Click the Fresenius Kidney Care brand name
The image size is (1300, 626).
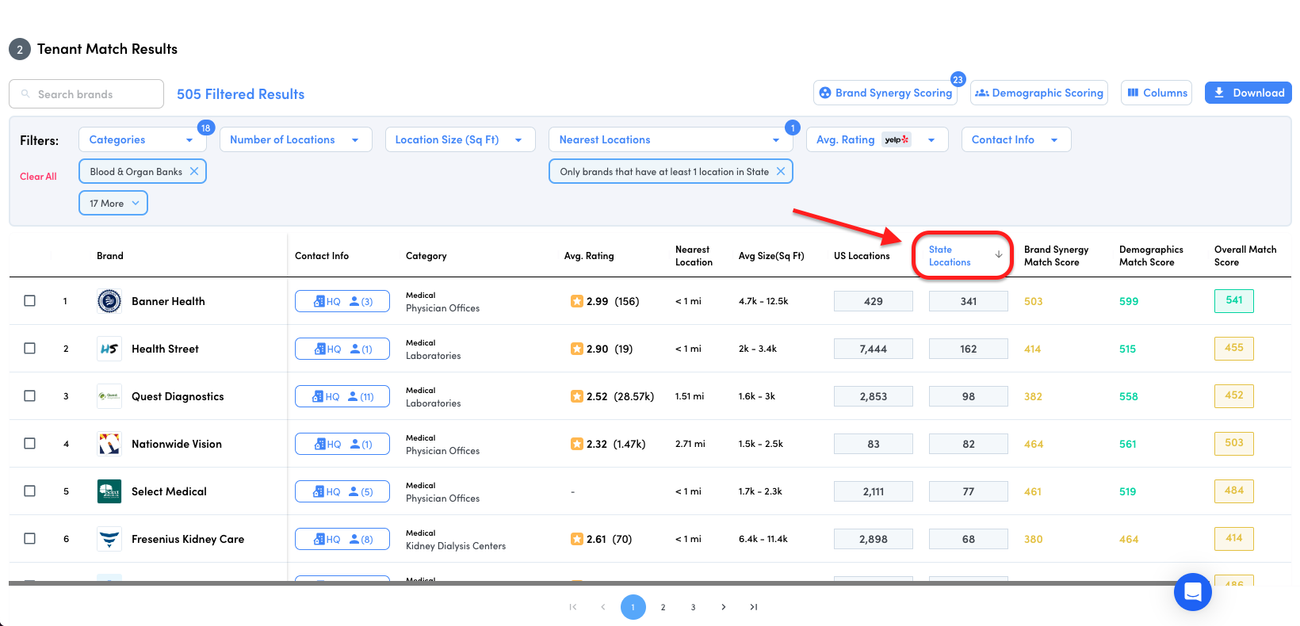pos(188,539)
